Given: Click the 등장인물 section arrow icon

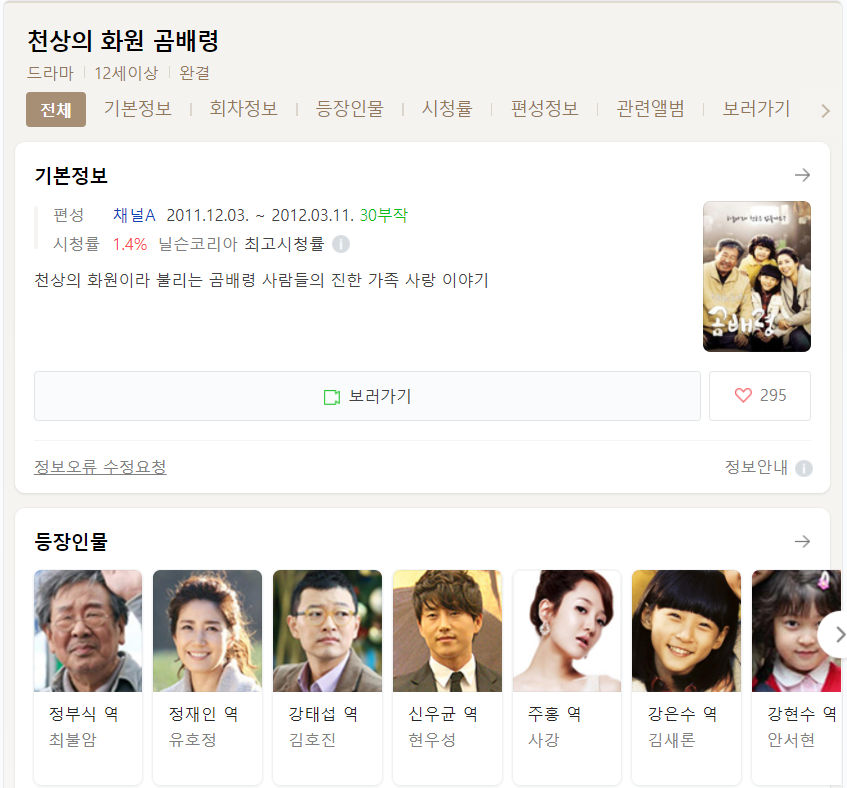Looking at the screenshot, I should [x=802, y=541].
